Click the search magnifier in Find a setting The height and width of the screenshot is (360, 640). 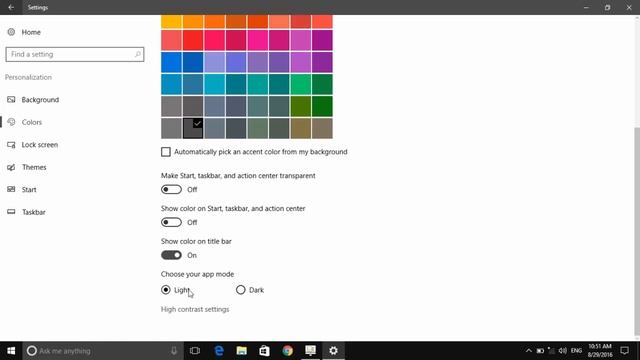[138, 54]
